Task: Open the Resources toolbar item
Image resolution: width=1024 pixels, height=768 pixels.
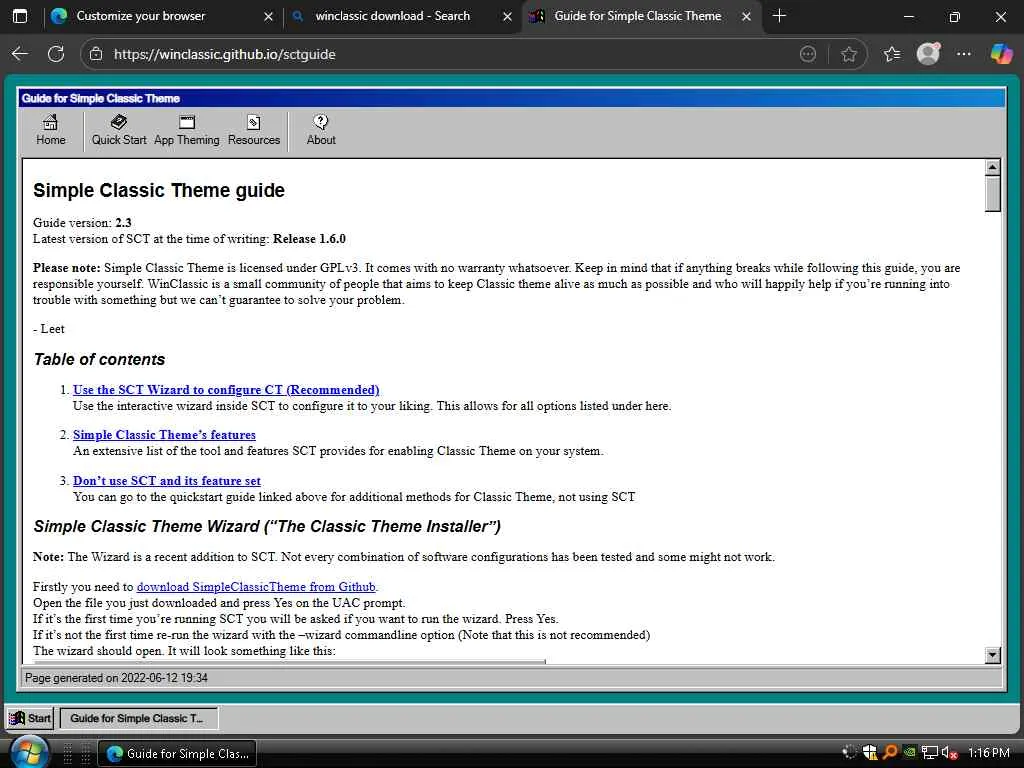Action: tap(253, 130)
